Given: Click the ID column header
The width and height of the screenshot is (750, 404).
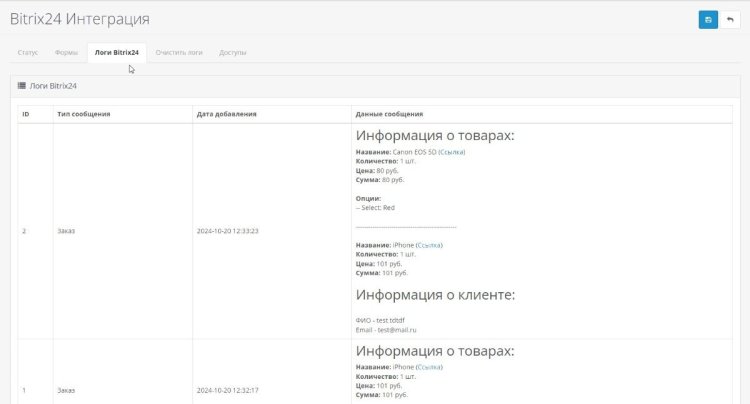Looking at the screenshot, I should [26, 114].
